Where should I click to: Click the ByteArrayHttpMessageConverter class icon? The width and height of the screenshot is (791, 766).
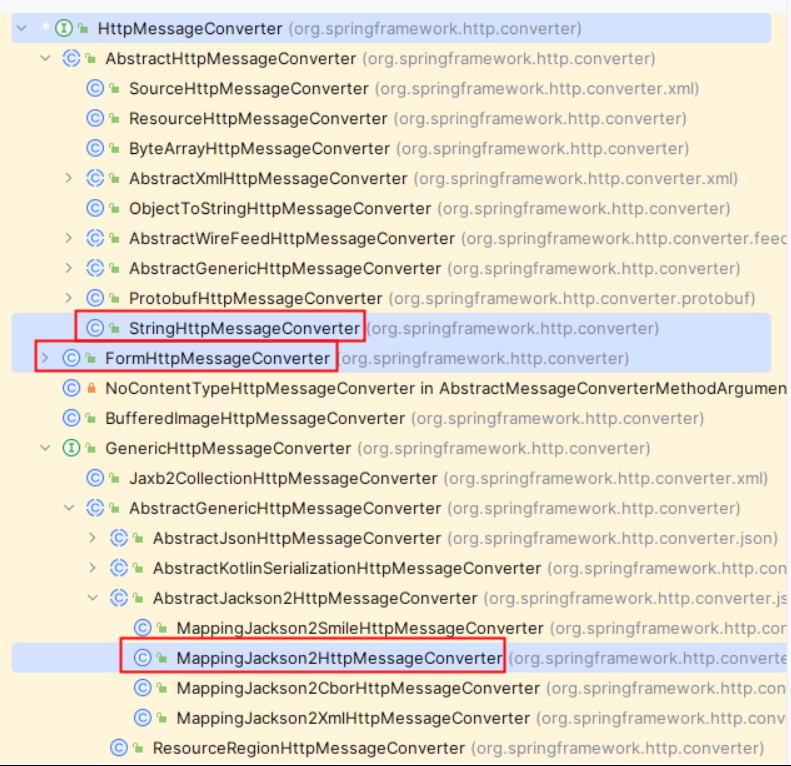[x=95, y=149]
